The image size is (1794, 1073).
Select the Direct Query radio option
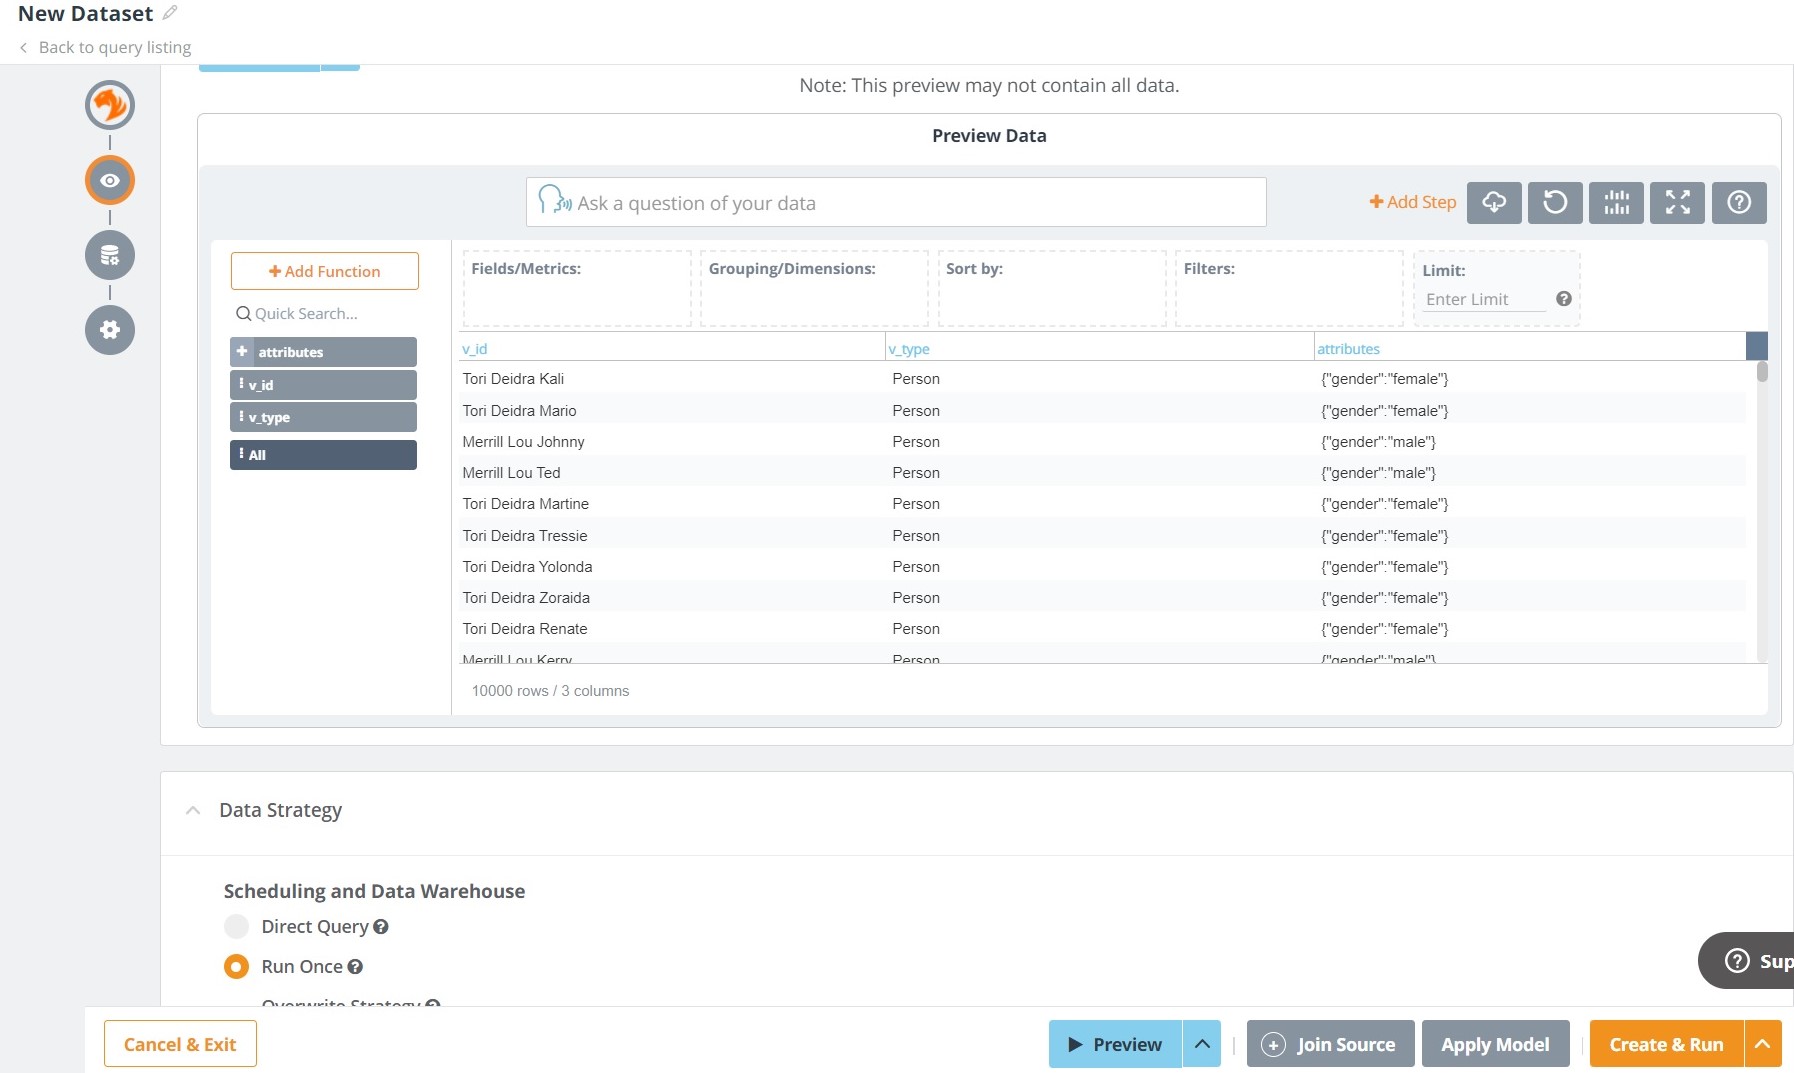pyautogui.click(x=237, y=927)
